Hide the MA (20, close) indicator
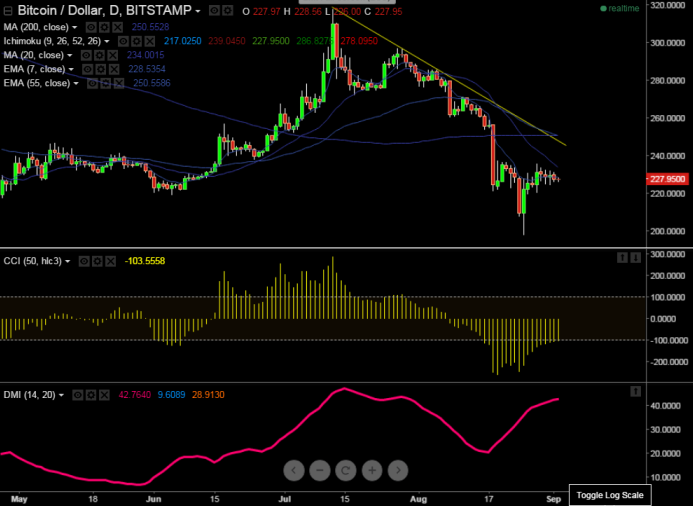Image resolution: width=693 pixels, height=506 pixels. click(x=86, y=55)
